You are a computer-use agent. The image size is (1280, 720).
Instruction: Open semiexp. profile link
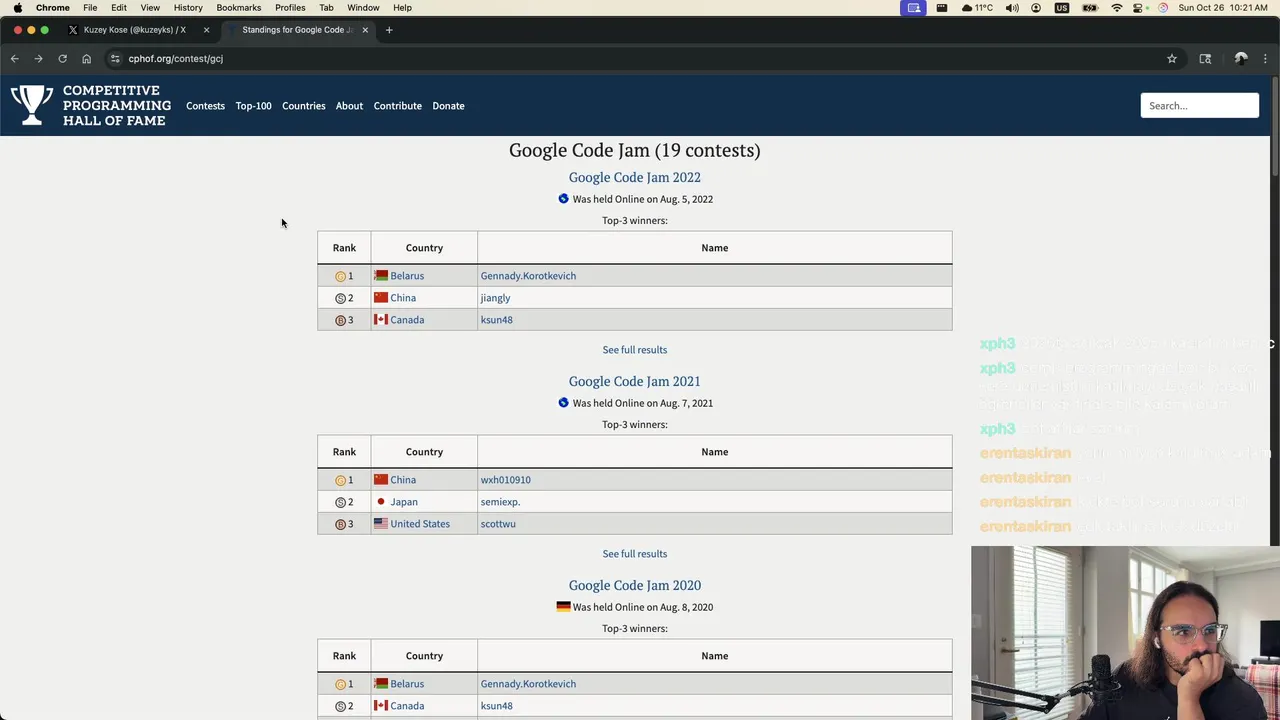(x=500, y=502)
